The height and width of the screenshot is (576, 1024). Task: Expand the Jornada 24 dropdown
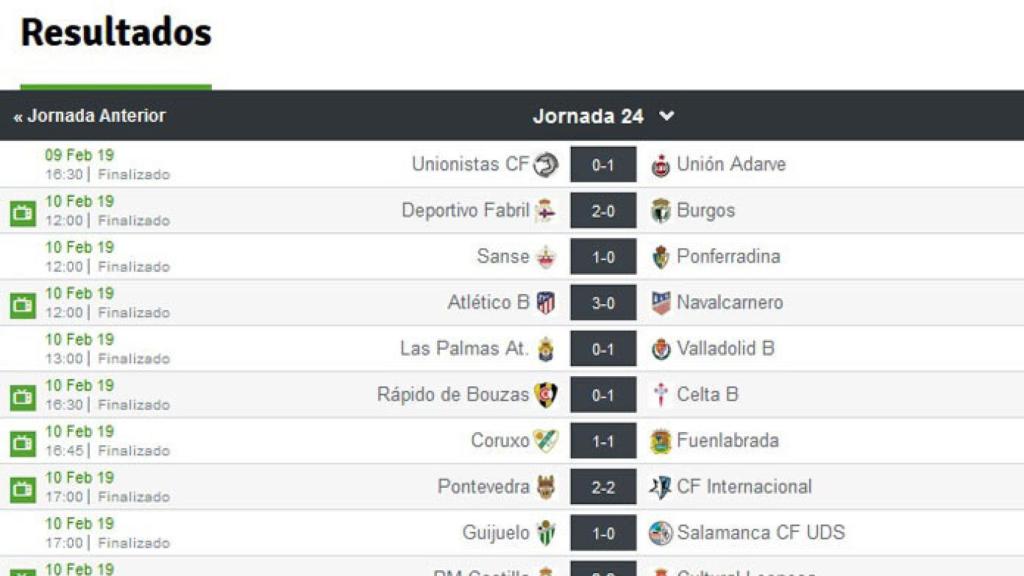coord(667,116)
